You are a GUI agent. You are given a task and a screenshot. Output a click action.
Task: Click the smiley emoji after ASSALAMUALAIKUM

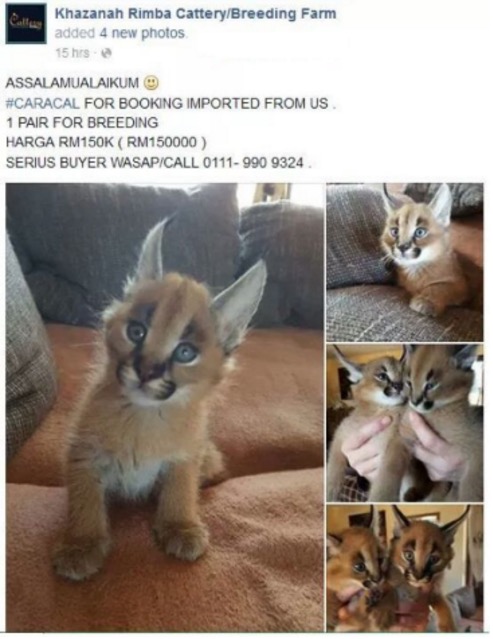pyautogui.click(x=151, y=83)
